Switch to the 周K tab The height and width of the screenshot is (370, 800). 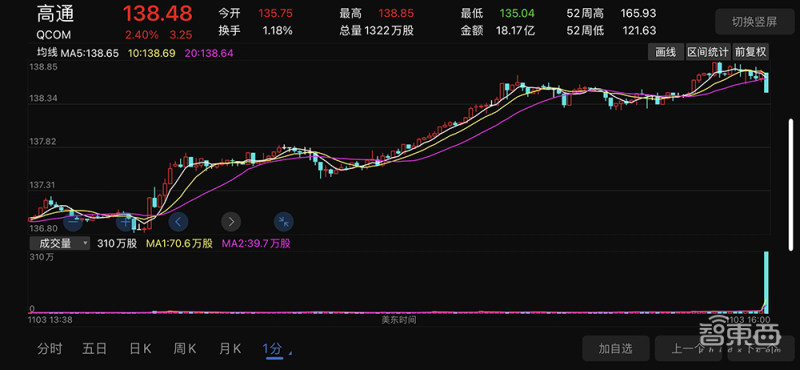pyautogui.click(x=185, y=349)
